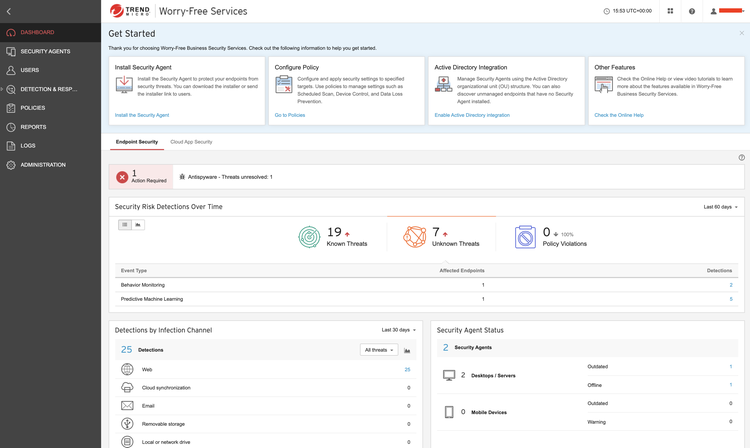750x448 pixels.
Task: Click the Administration gear icon
Action: pyautogui.click(x=11, y=165)
